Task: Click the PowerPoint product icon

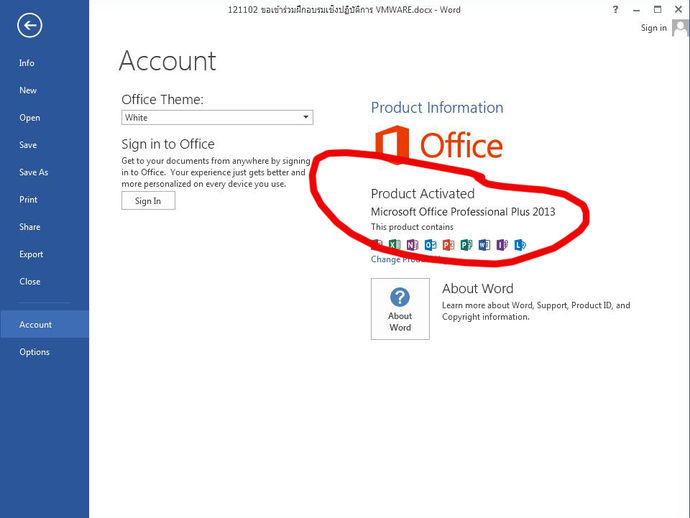Action: (x=448, y=244)
